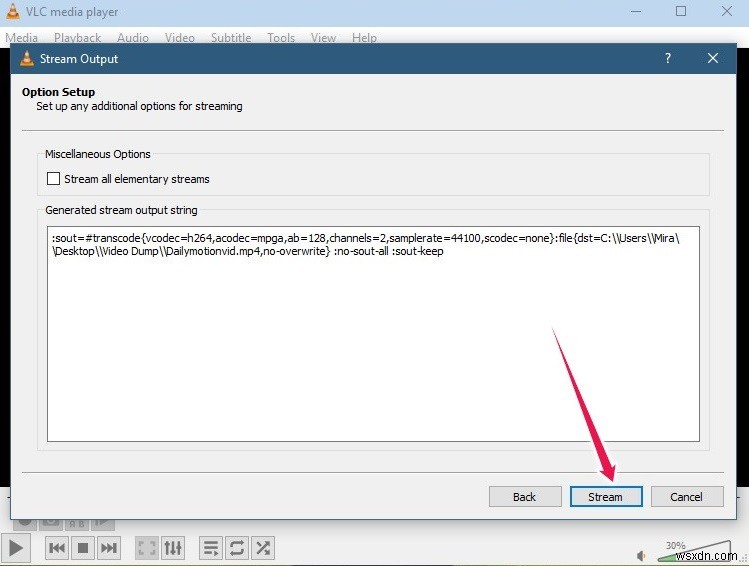Click inside generated stream output string field
749x566 pixels.
[x=373, y=334]
